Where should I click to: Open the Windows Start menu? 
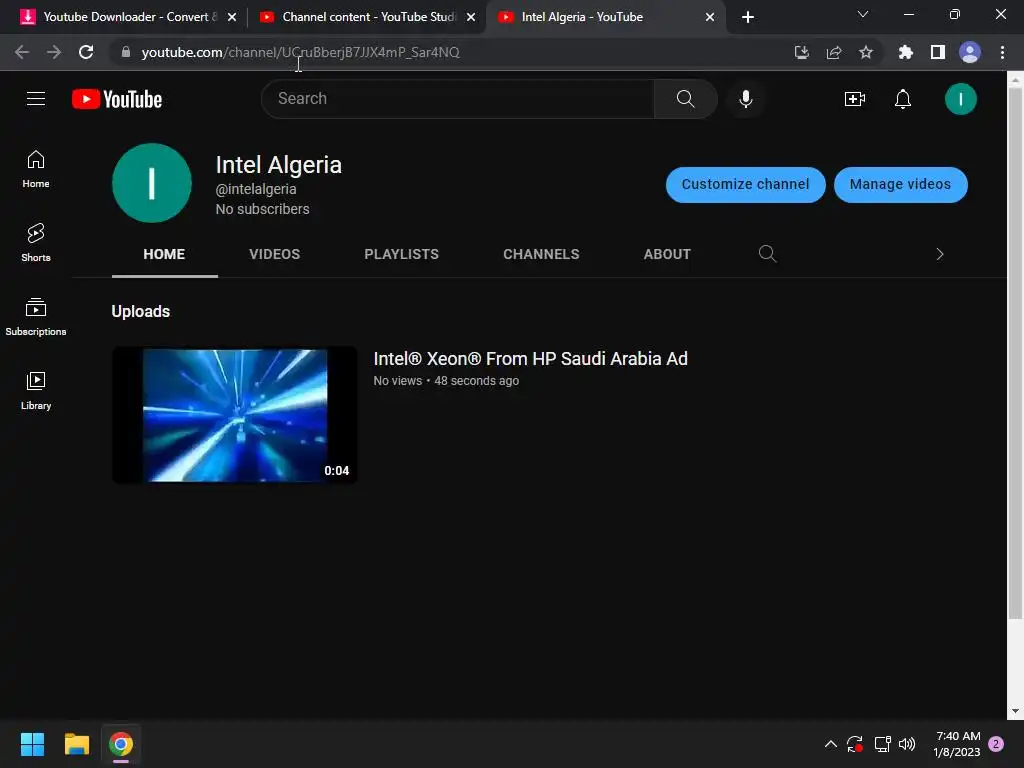[x=32, y=744]
